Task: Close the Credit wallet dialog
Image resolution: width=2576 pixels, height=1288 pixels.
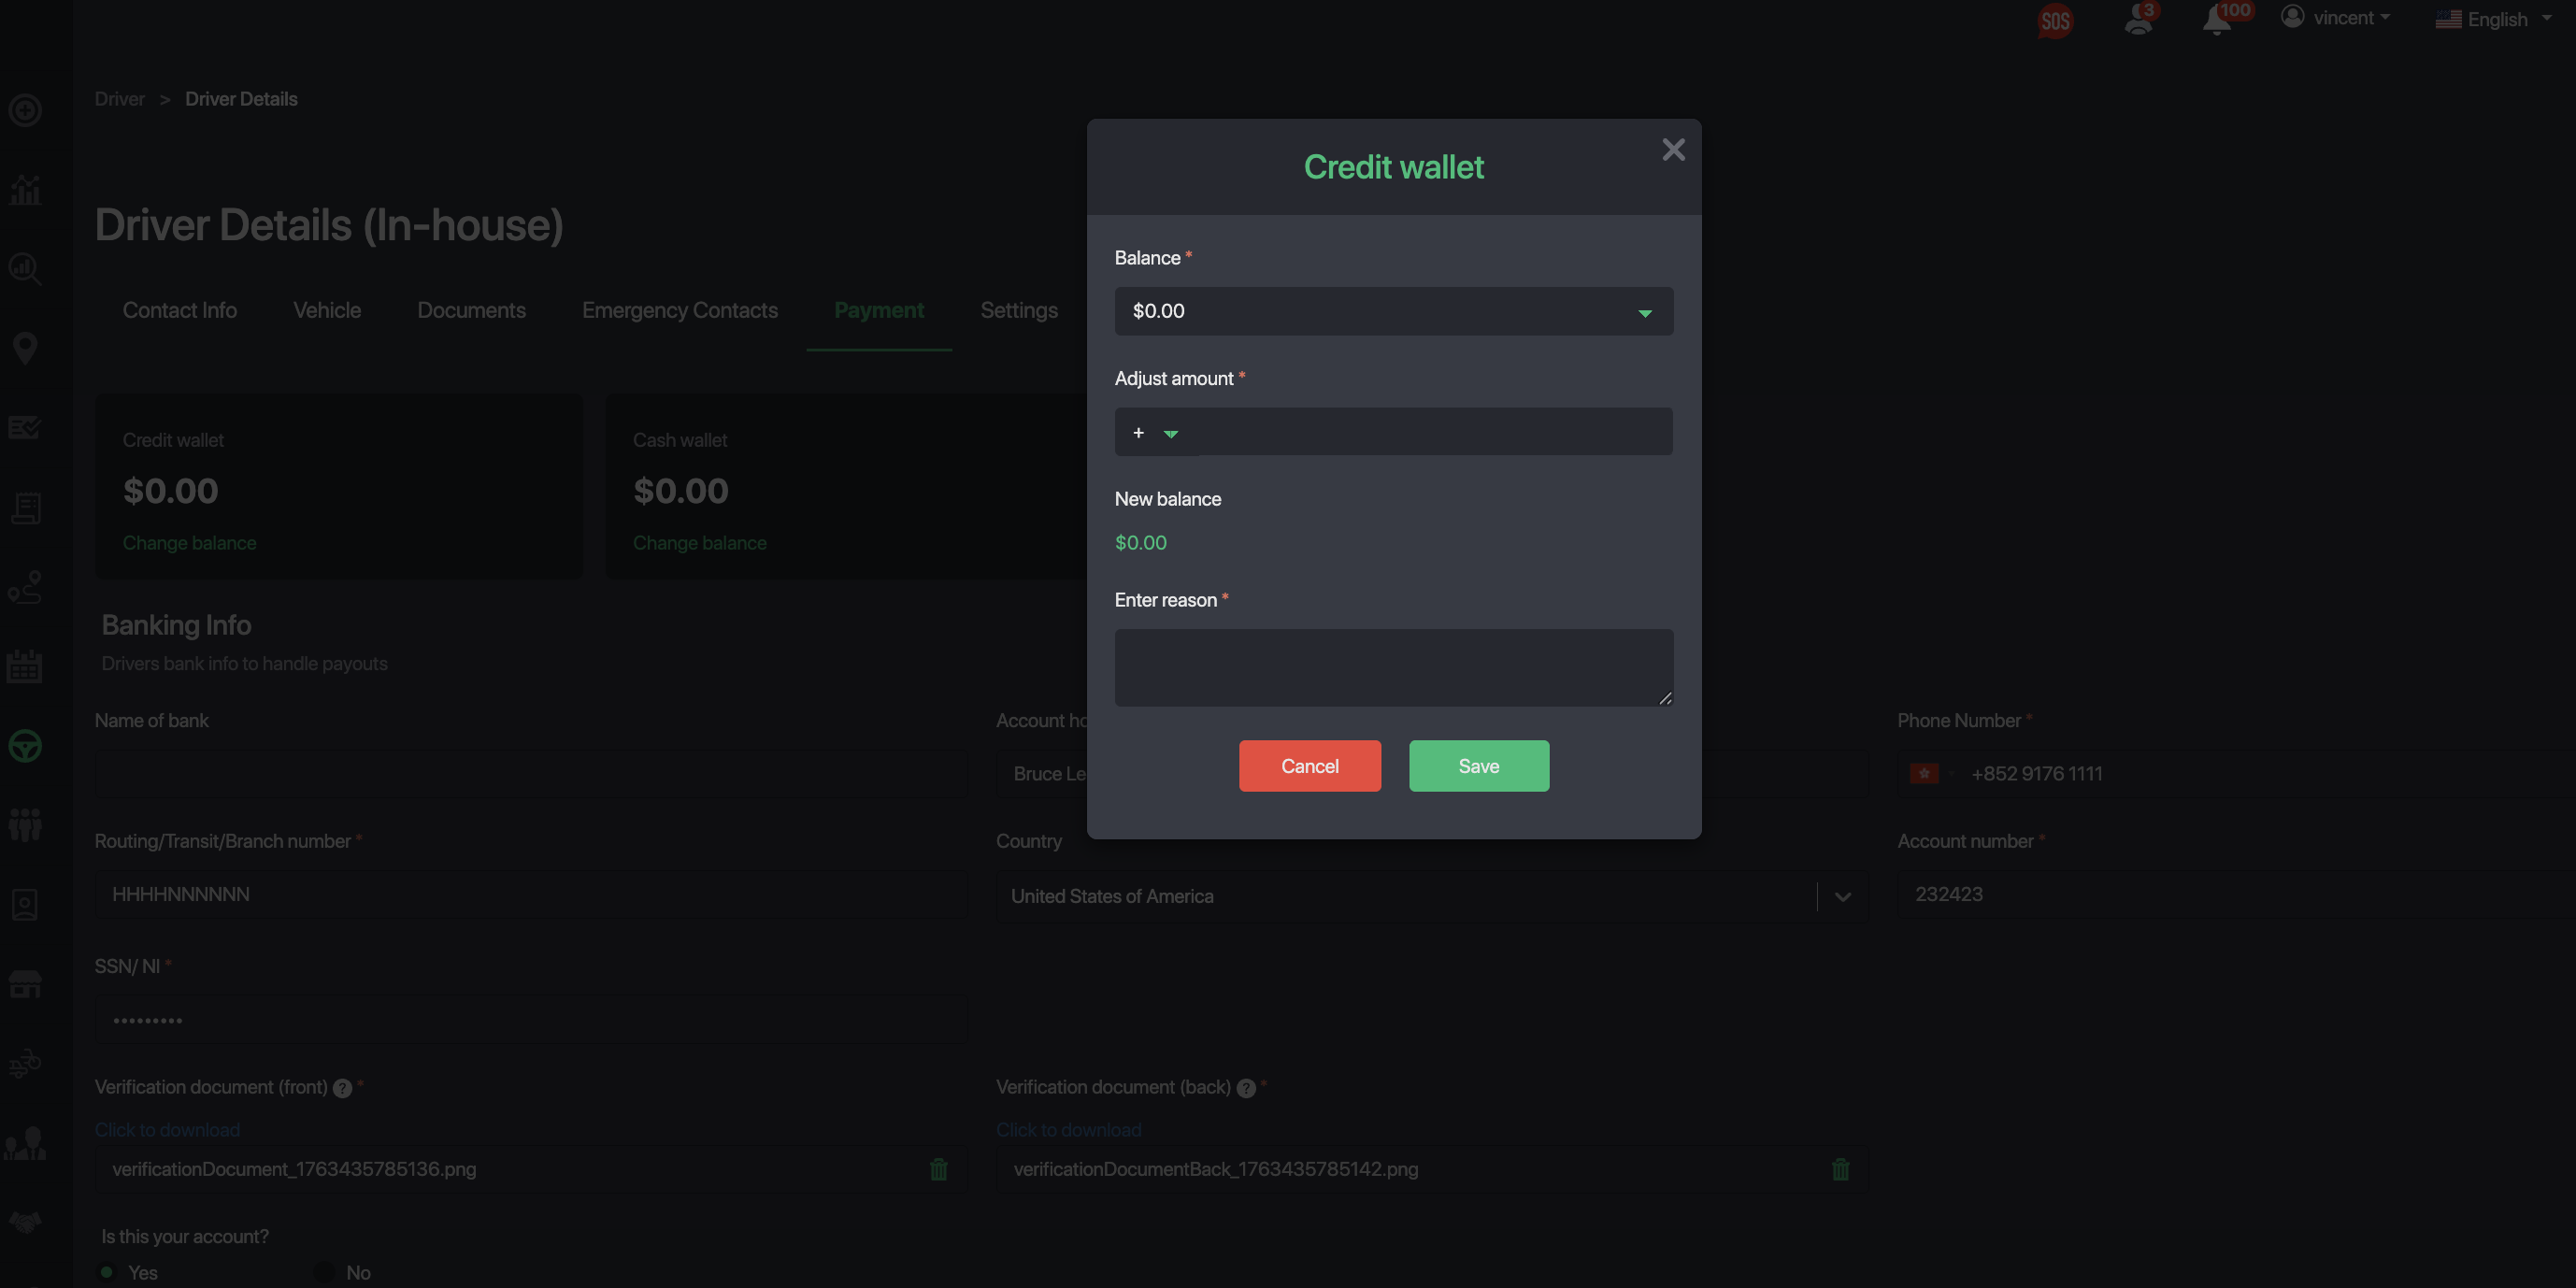Action: tap(1673, 150)
